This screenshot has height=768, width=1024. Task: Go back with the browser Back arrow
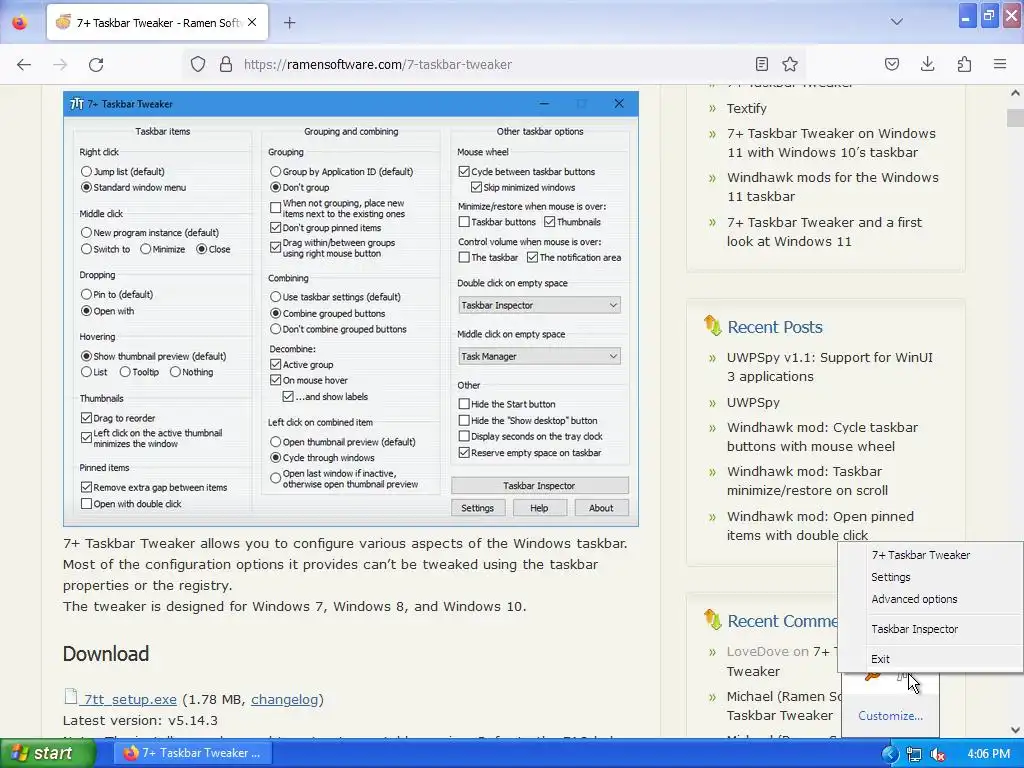click(x=24, y=64)
